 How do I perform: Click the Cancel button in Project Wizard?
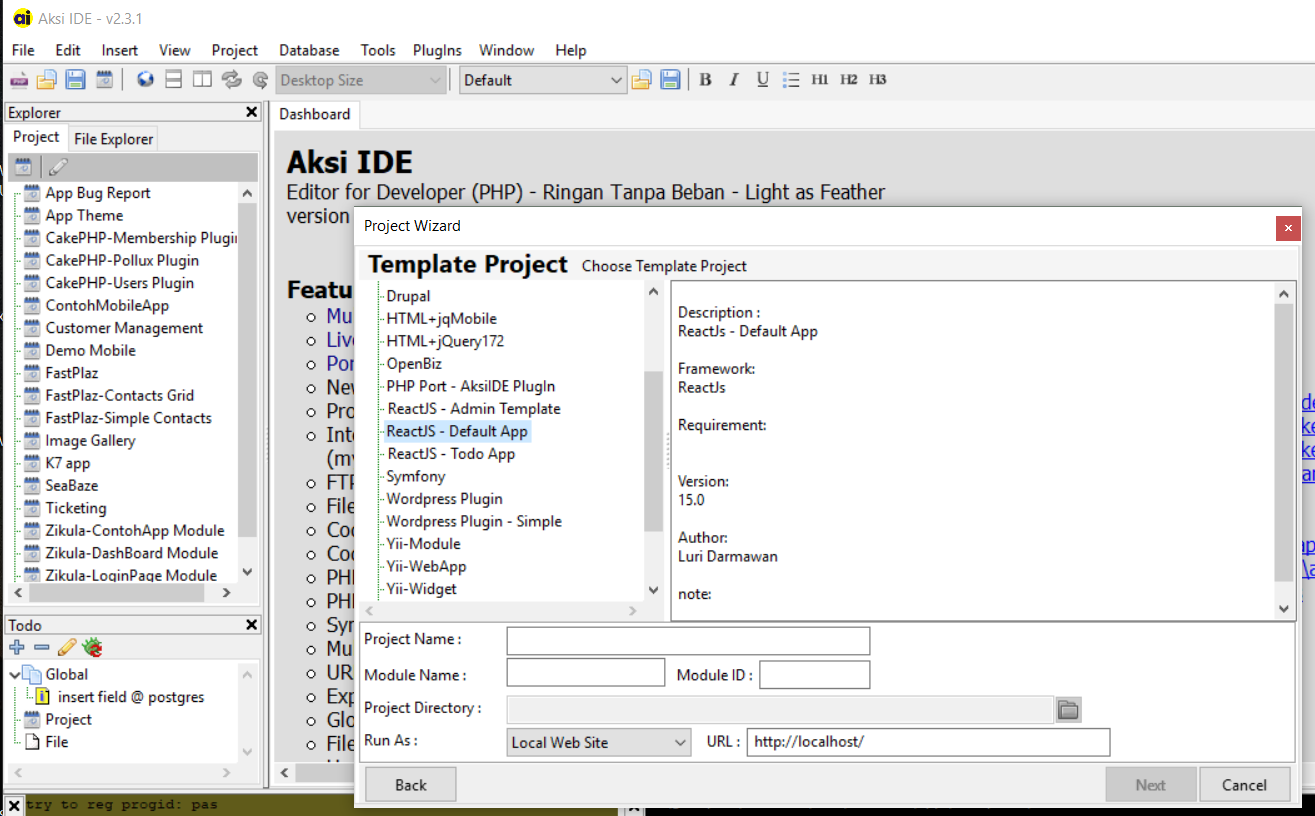pyautogui.click(x=1245, y=785)
